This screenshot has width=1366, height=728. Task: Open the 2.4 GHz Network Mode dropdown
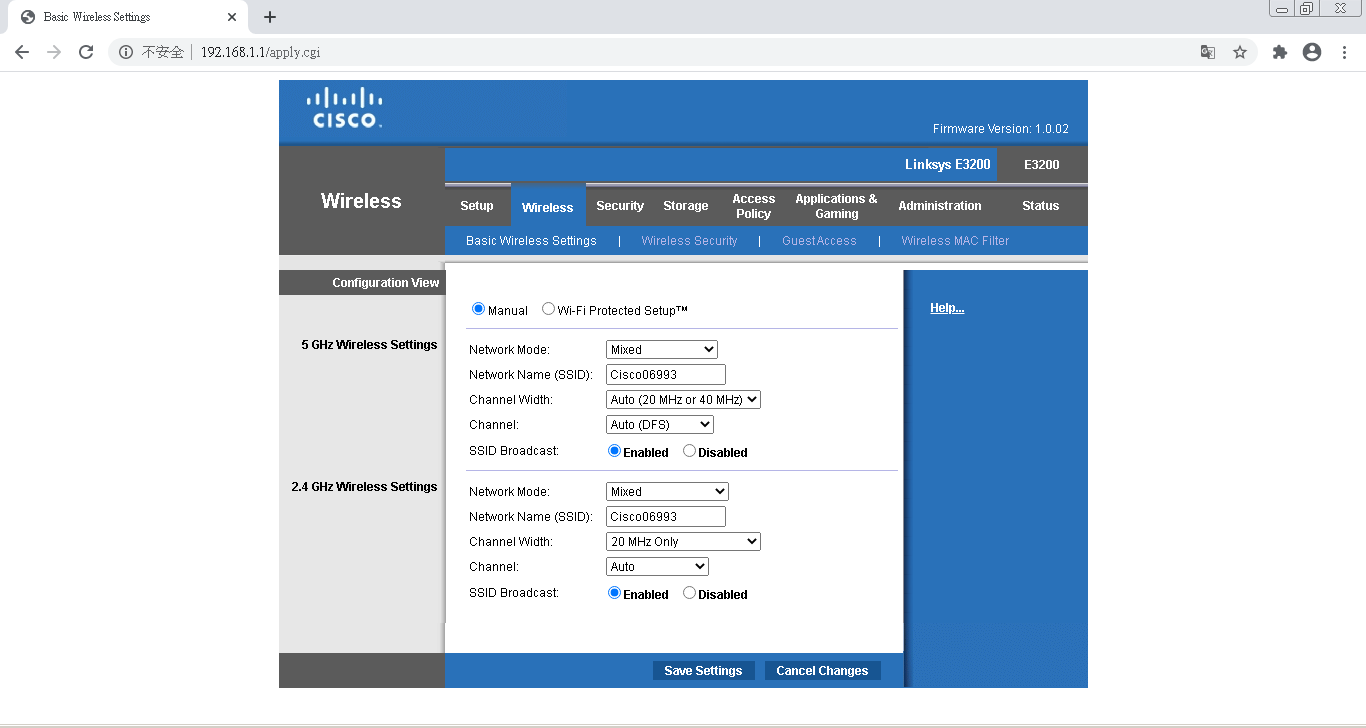tap(667, 492)
